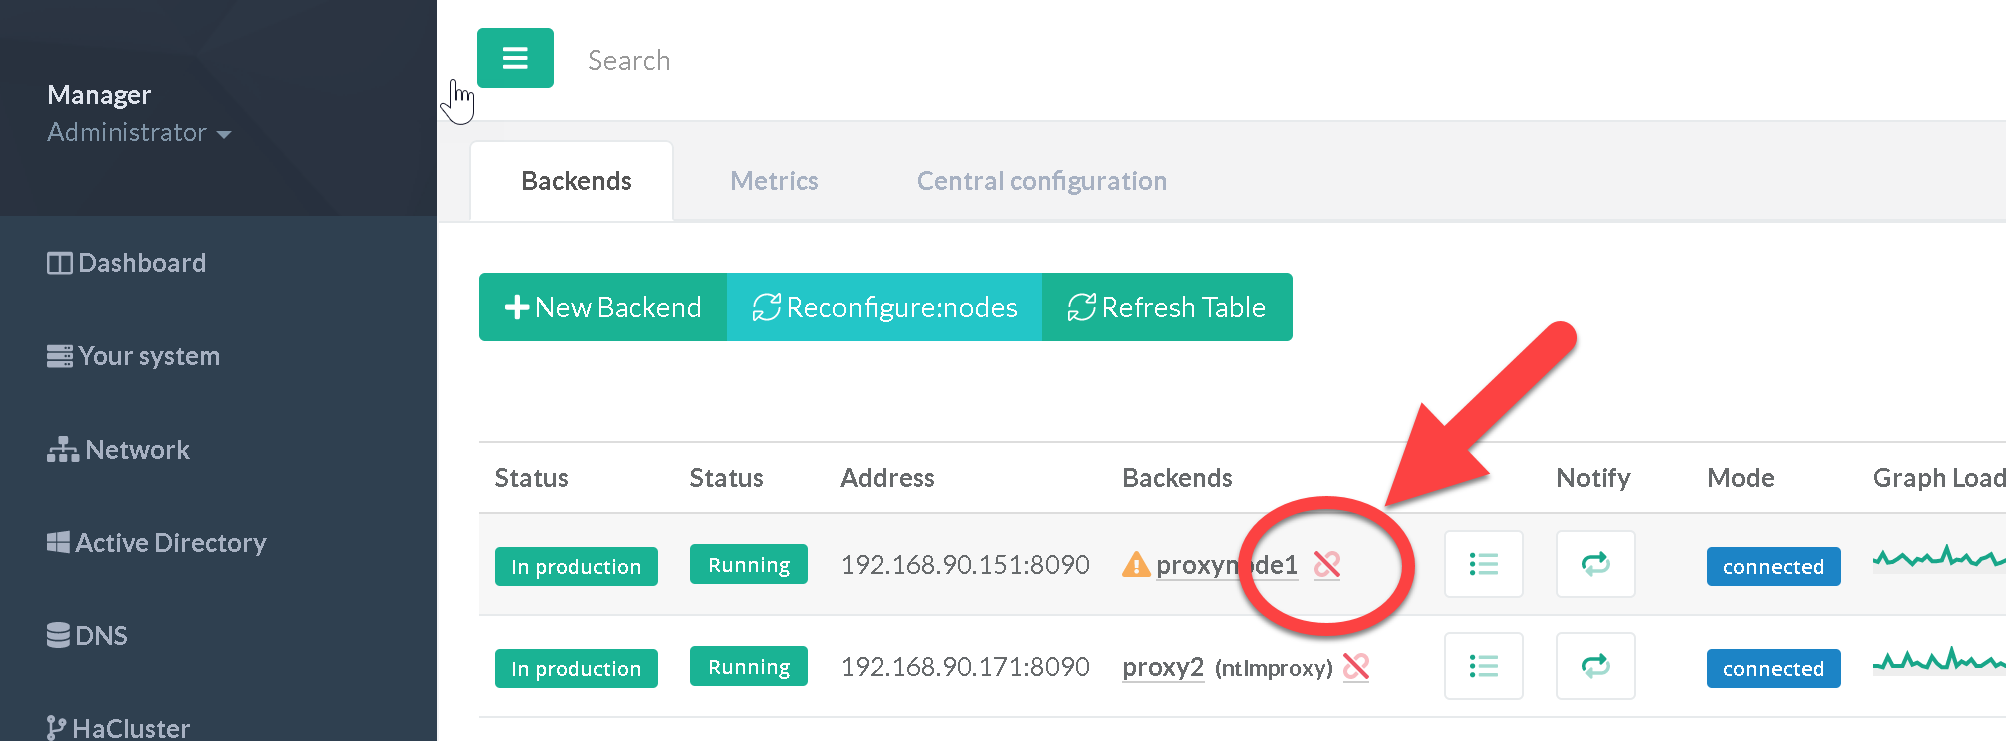
Task: Click notify sync icon for proxy2
Action: coord(1595,667)
